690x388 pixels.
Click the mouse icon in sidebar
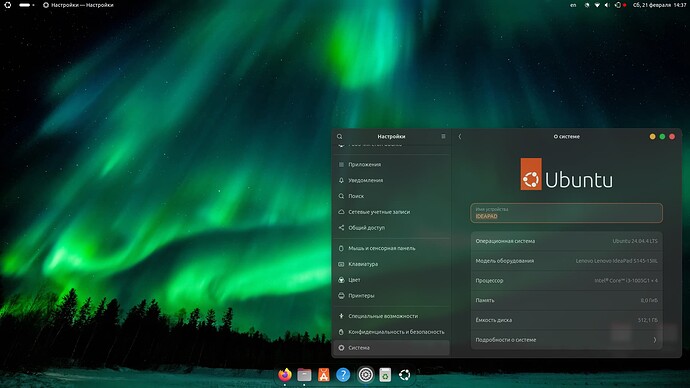pyautogui.click(x=341, y=248)
